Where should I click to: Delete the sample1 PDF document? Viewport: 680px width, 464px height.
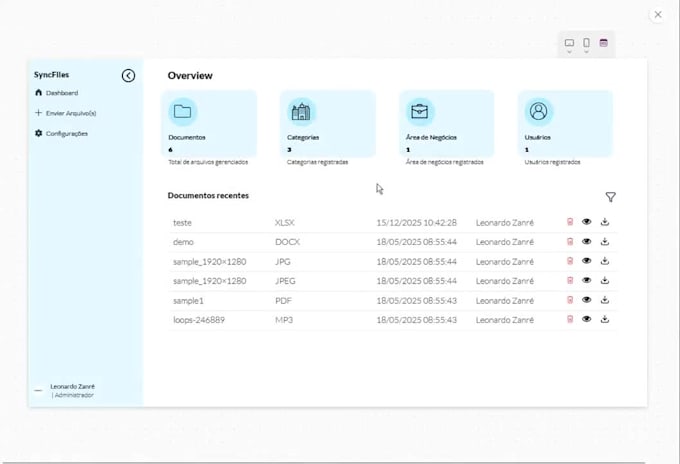(x=570, y=300)
